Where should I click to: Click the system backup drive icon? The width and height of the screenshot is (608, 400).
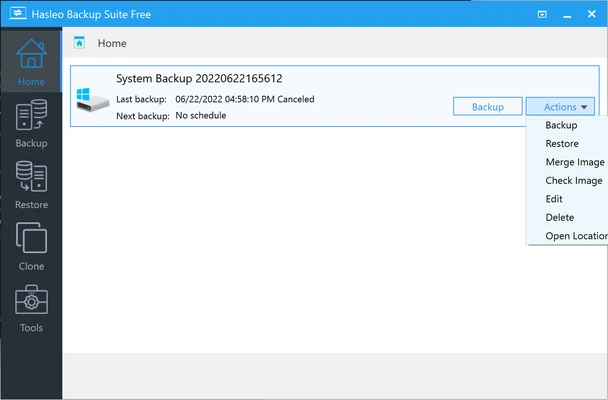click(x=92, y=99)
